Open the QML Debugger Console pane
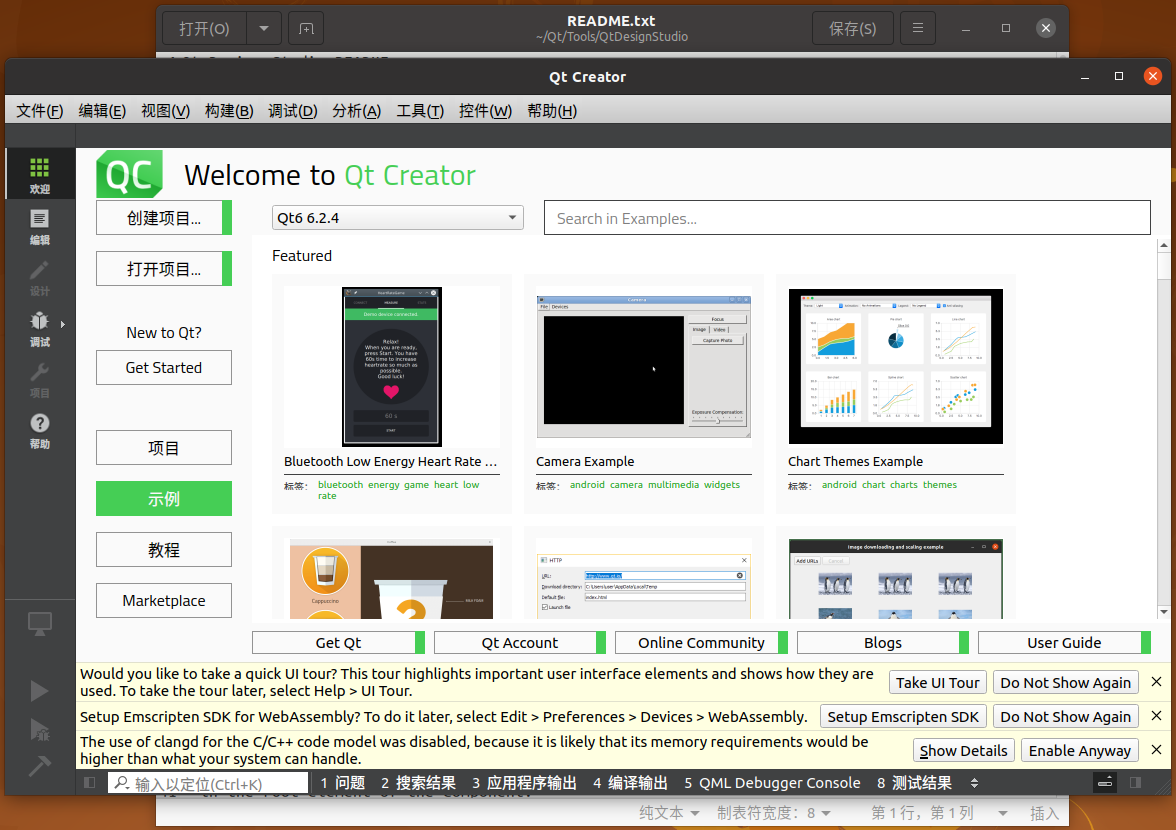Image resolution: width=1176 pixels, height=830 pixels. pos(772,783)
